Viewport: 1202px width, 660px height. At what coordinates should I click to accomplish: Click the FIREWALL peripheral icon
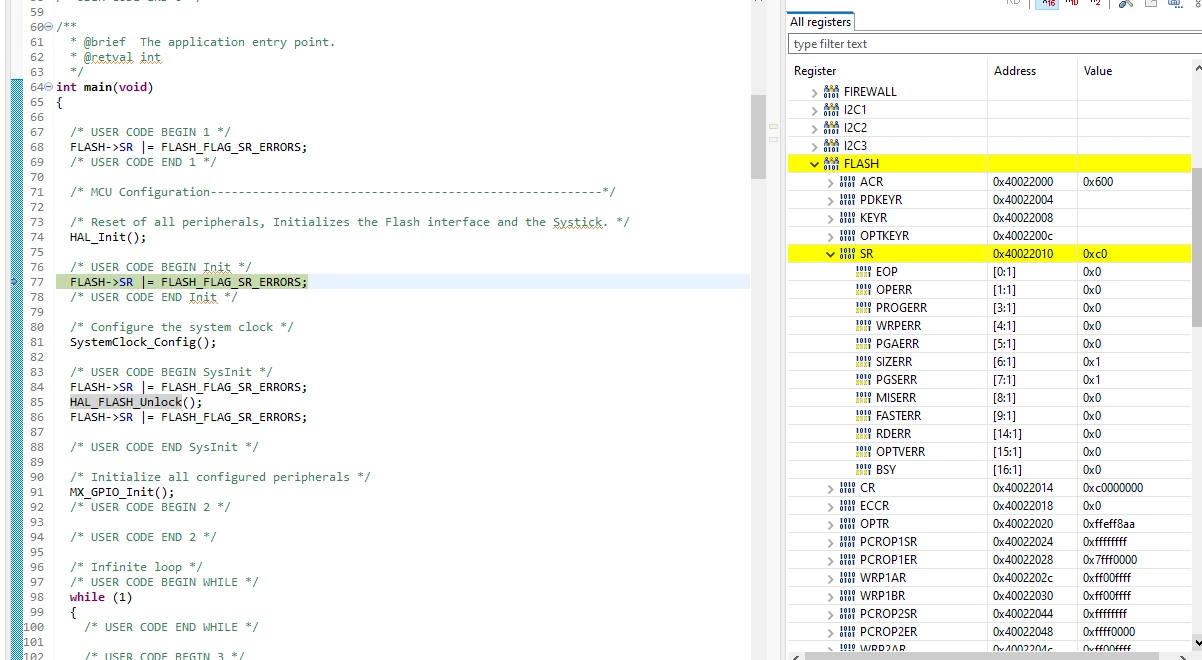[831, 92]
